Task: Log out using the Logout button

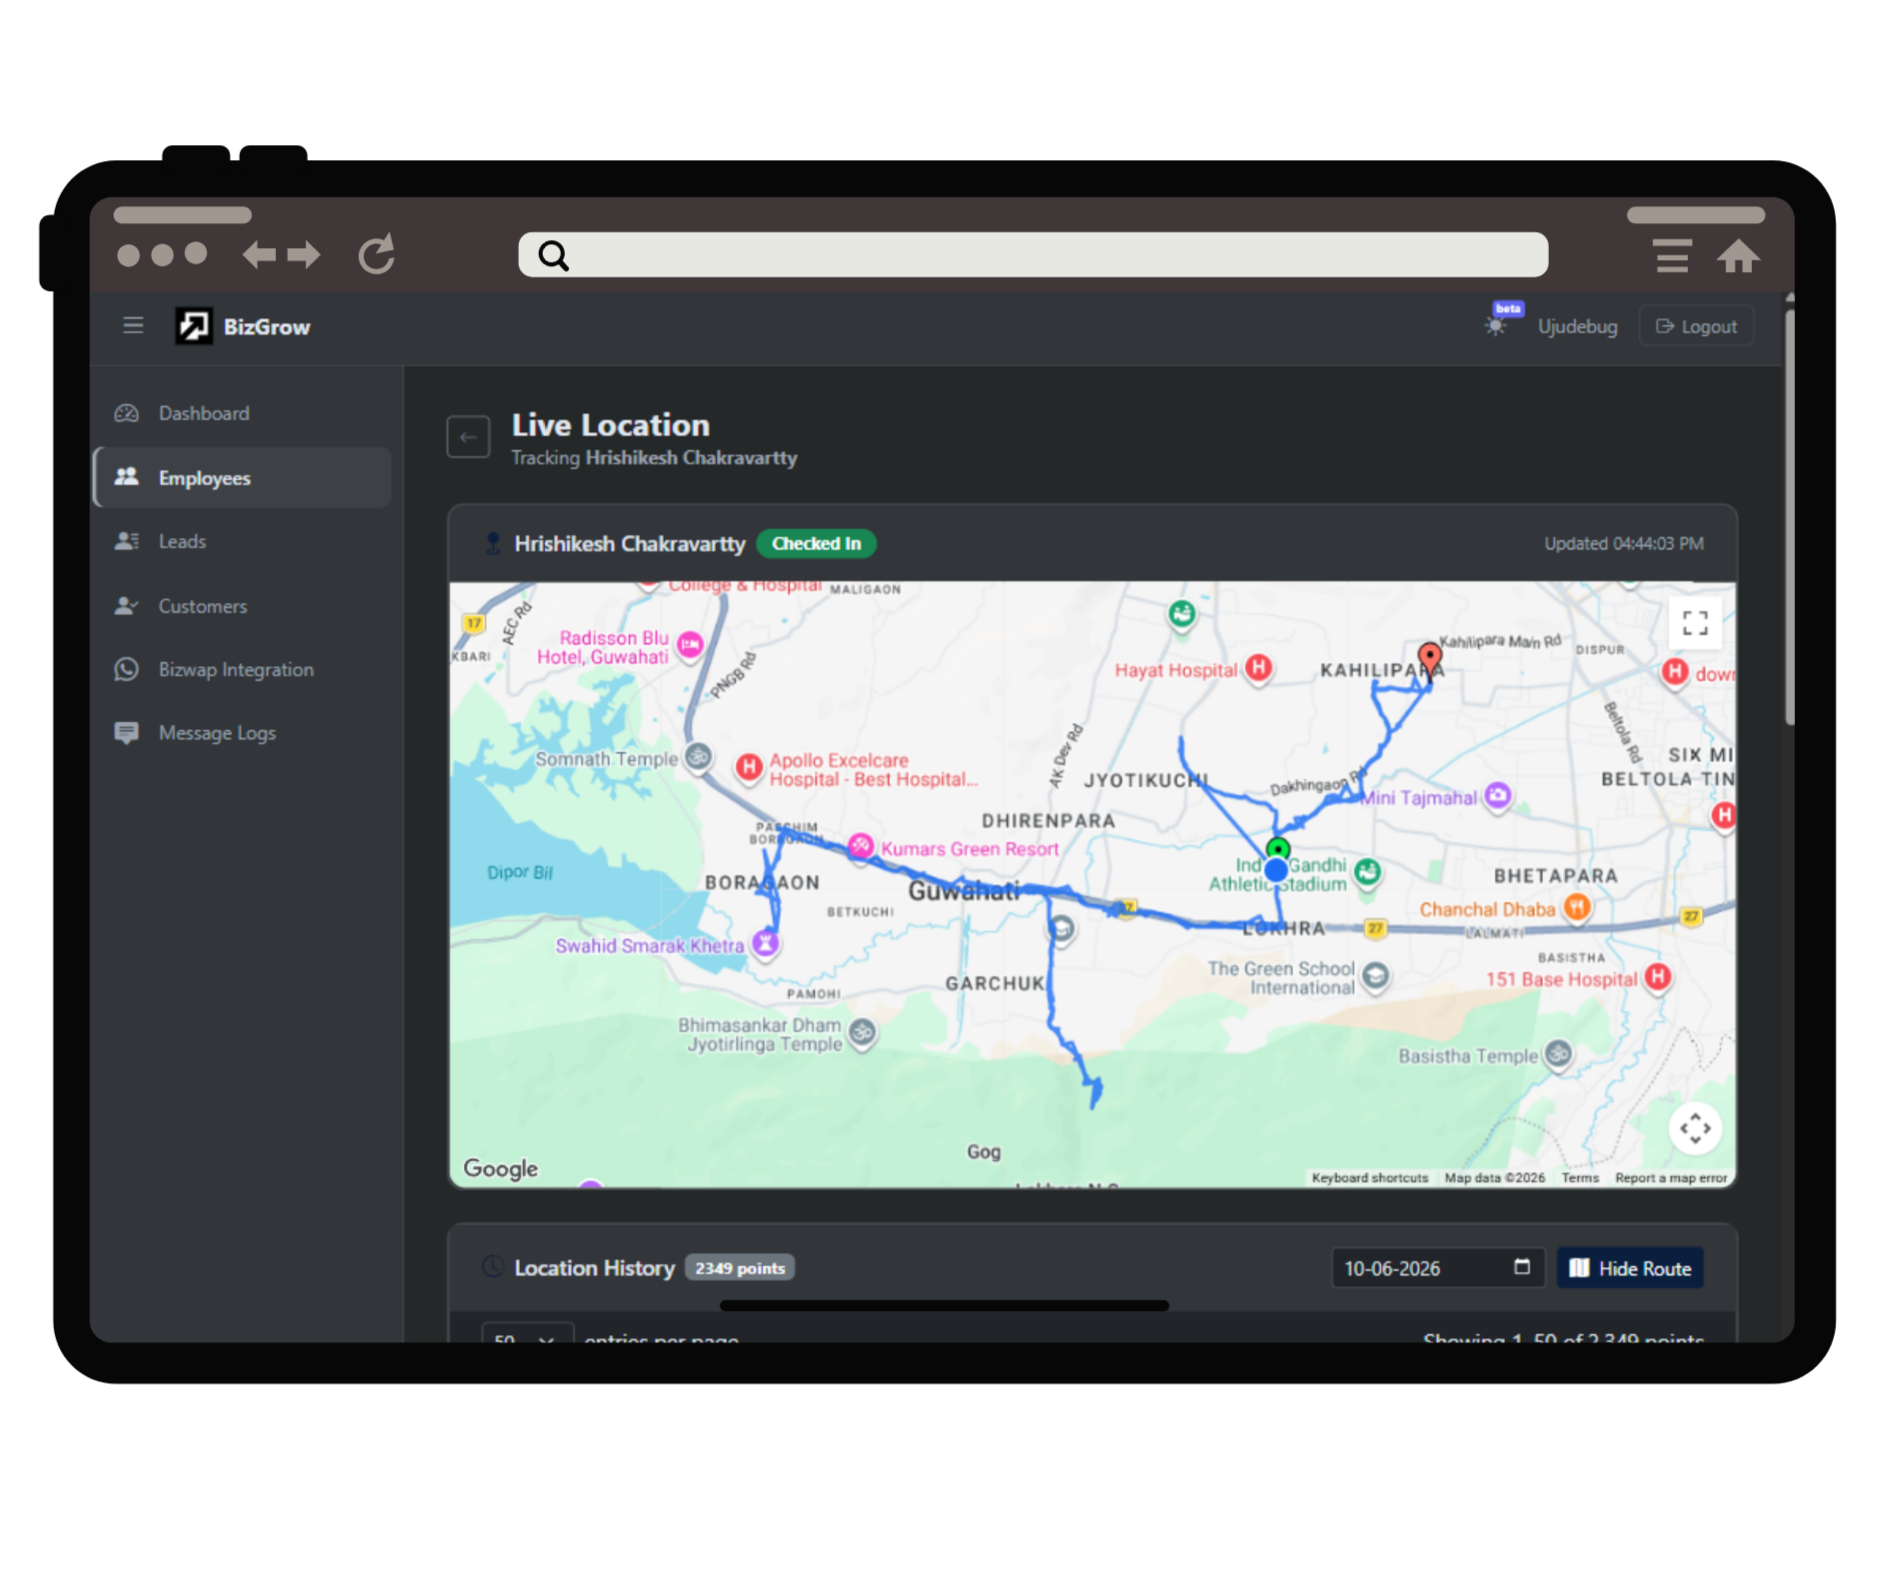Action: (1696, 326)
